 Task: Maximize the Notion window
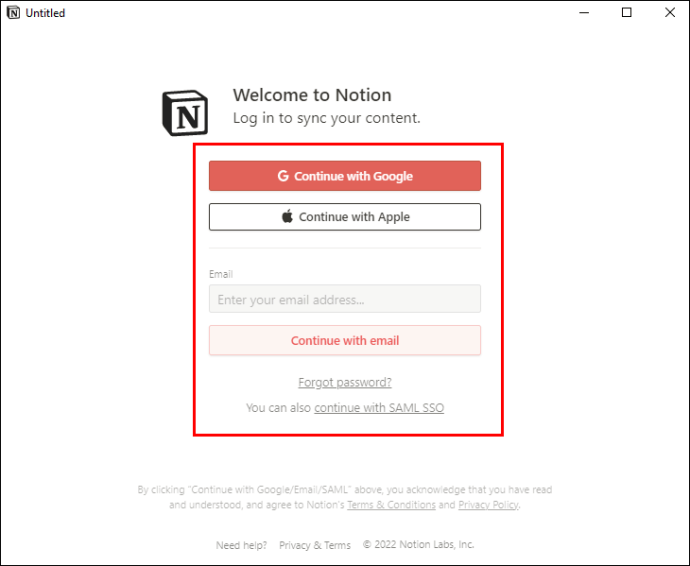(627, 13)
